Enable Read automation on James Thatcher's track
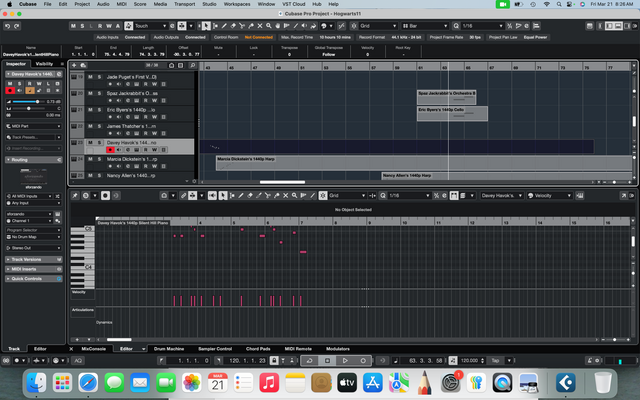This screenshot has height=400, width=640. pos(146,133)
